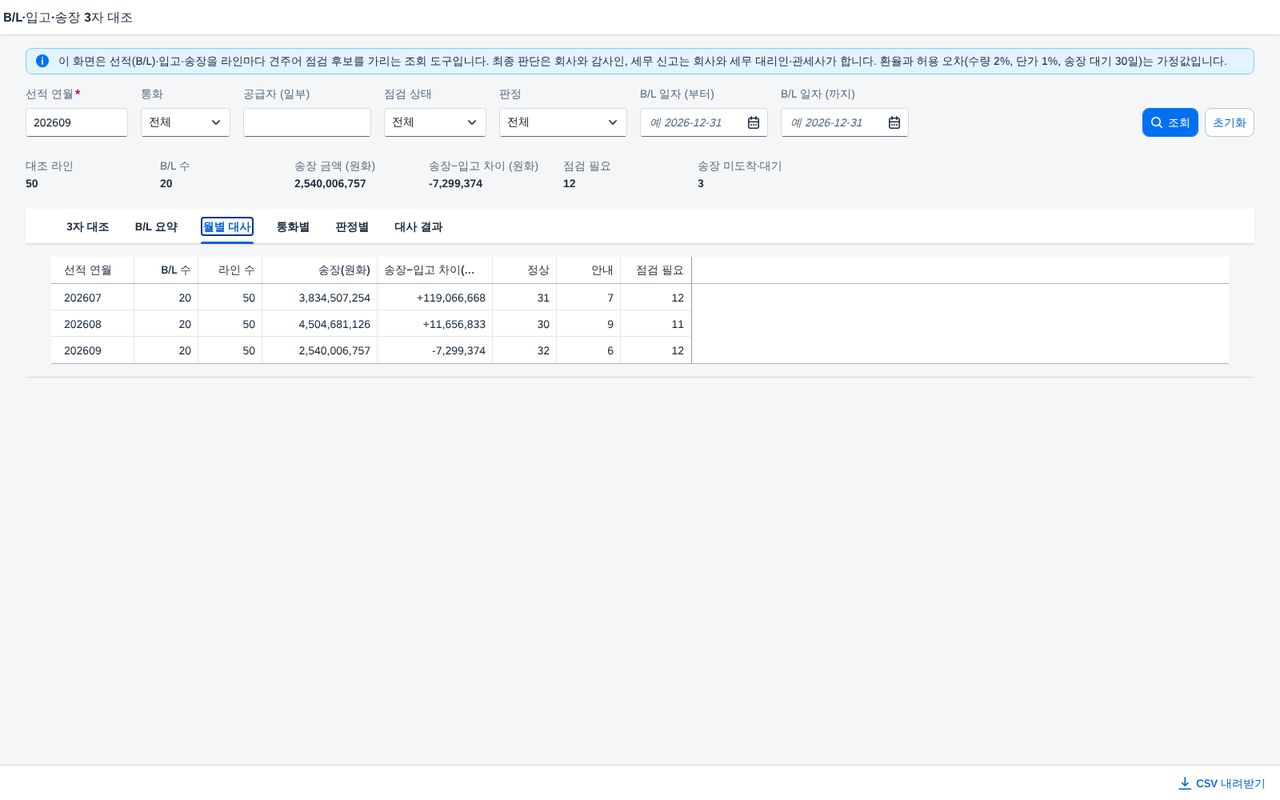Click the B/L 수 column header
Viewport: 1280px width, 800px height.
(x=166, y=270)
